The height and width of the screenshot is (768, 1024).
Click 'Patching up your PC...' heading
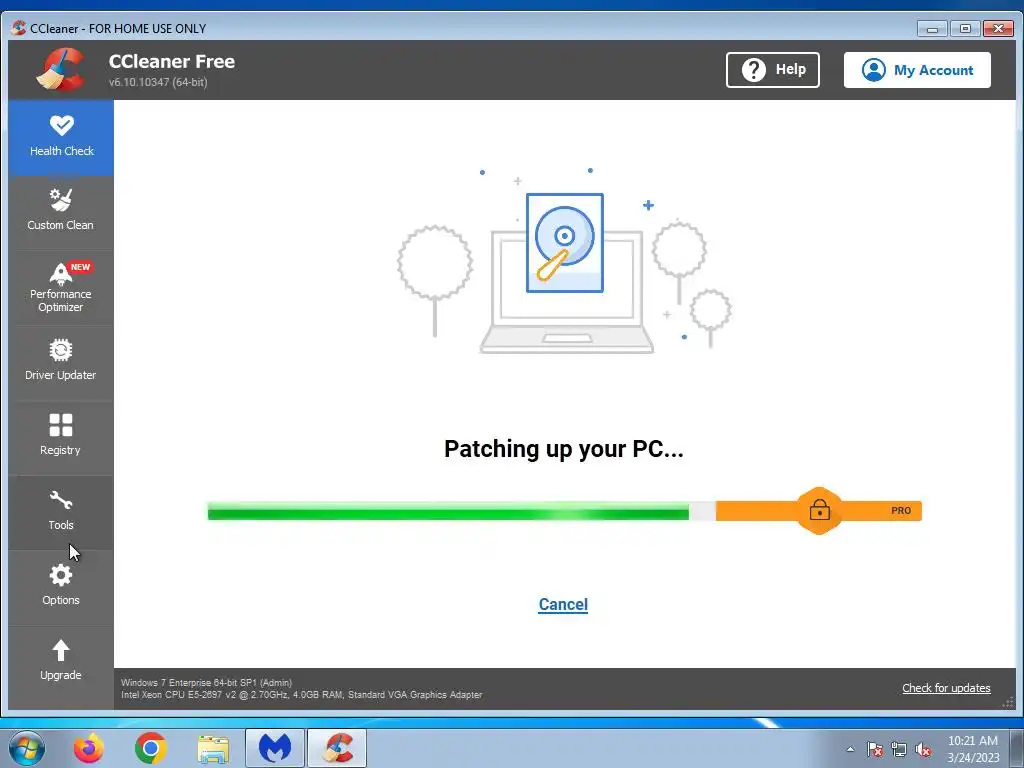point(564,449)
